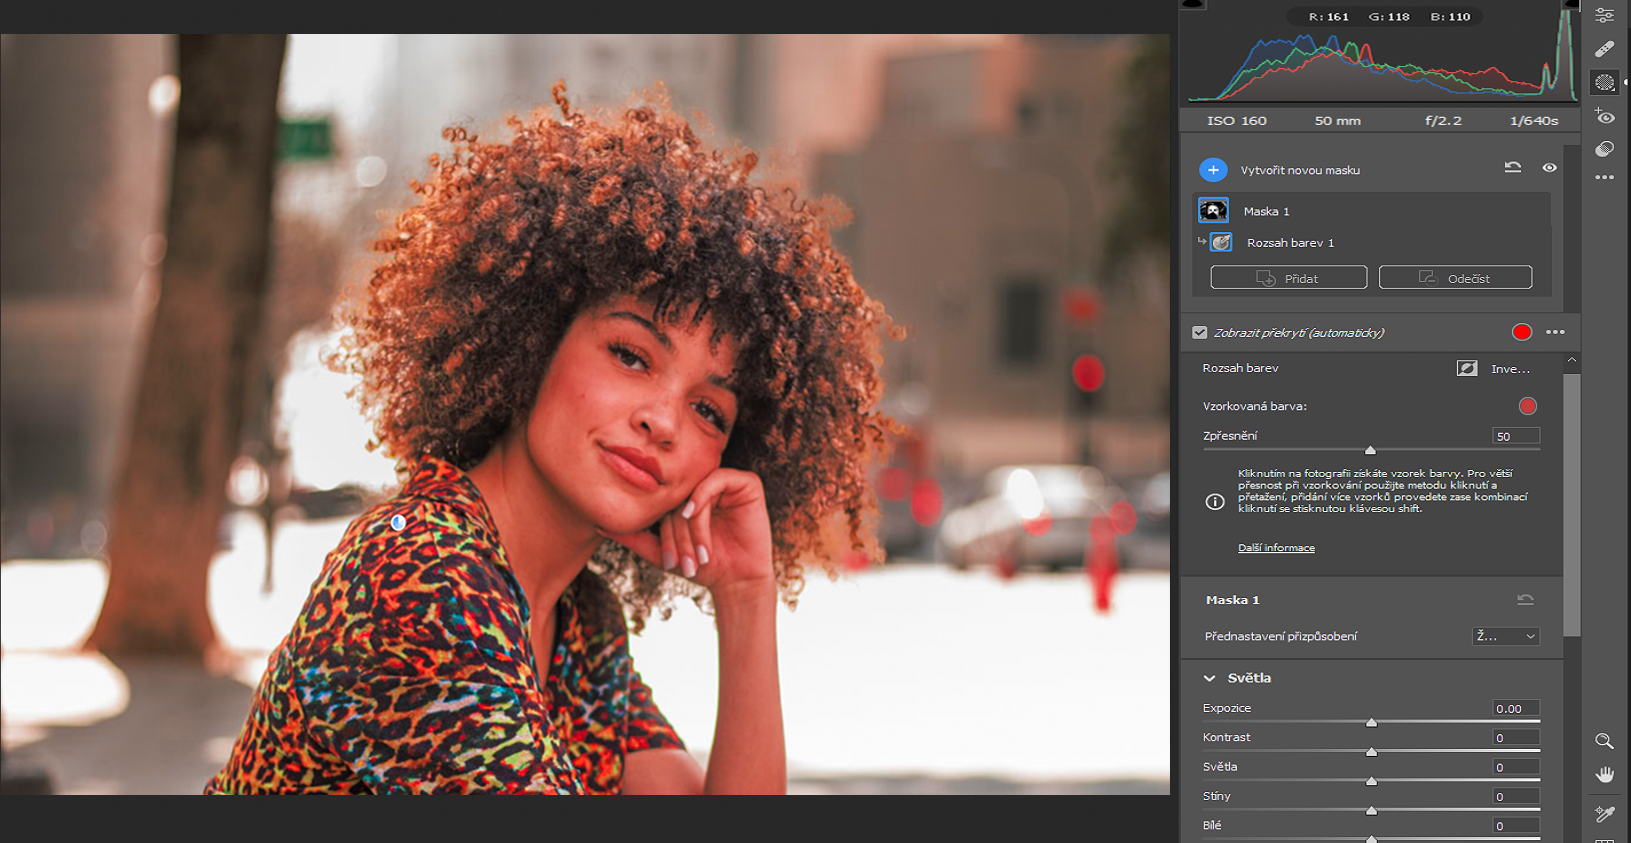Viewport: 1631px width, 843px height.
Task: Toggle Zobrazit překrytí checkbox
Action: (1200, 333)
